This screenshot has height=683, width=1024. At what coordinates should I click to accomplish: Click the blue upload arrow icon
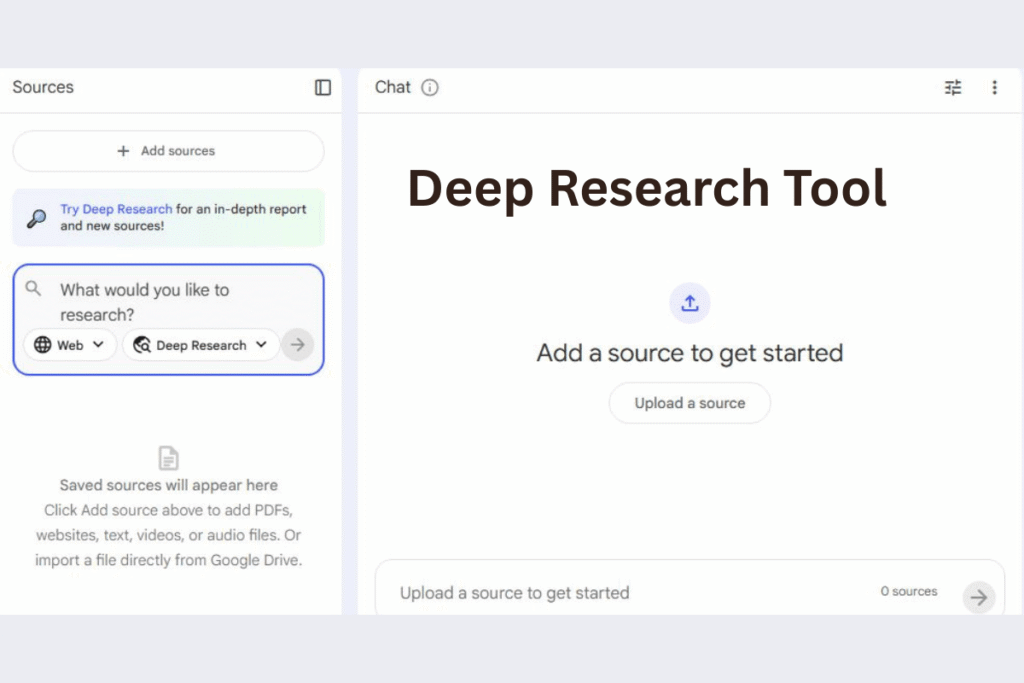point(690,303)
